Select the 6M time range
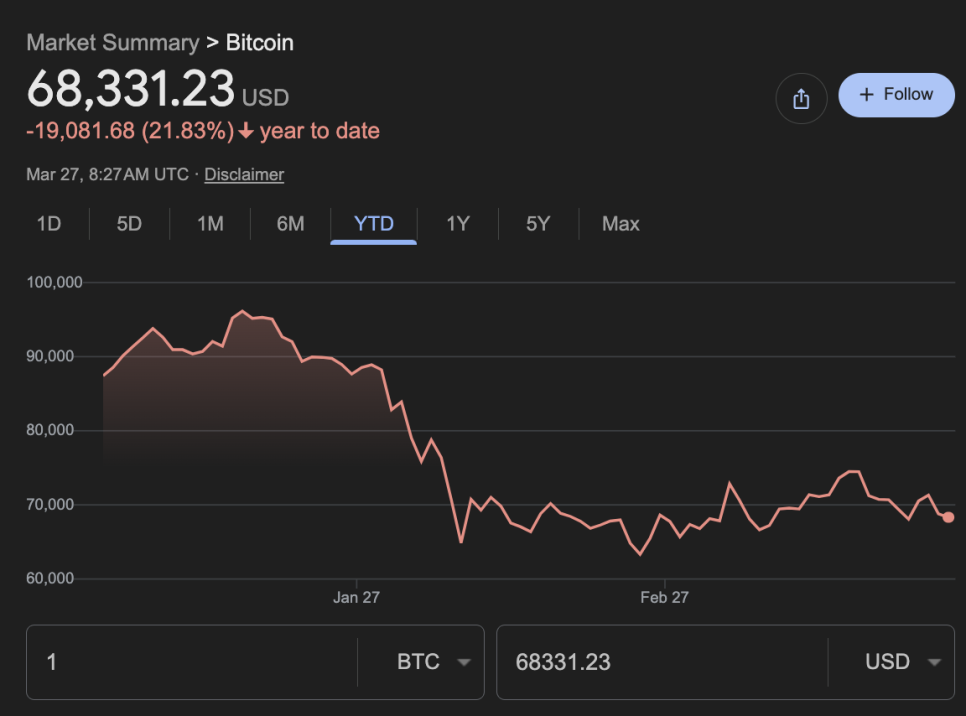 [x=290, y=224]
